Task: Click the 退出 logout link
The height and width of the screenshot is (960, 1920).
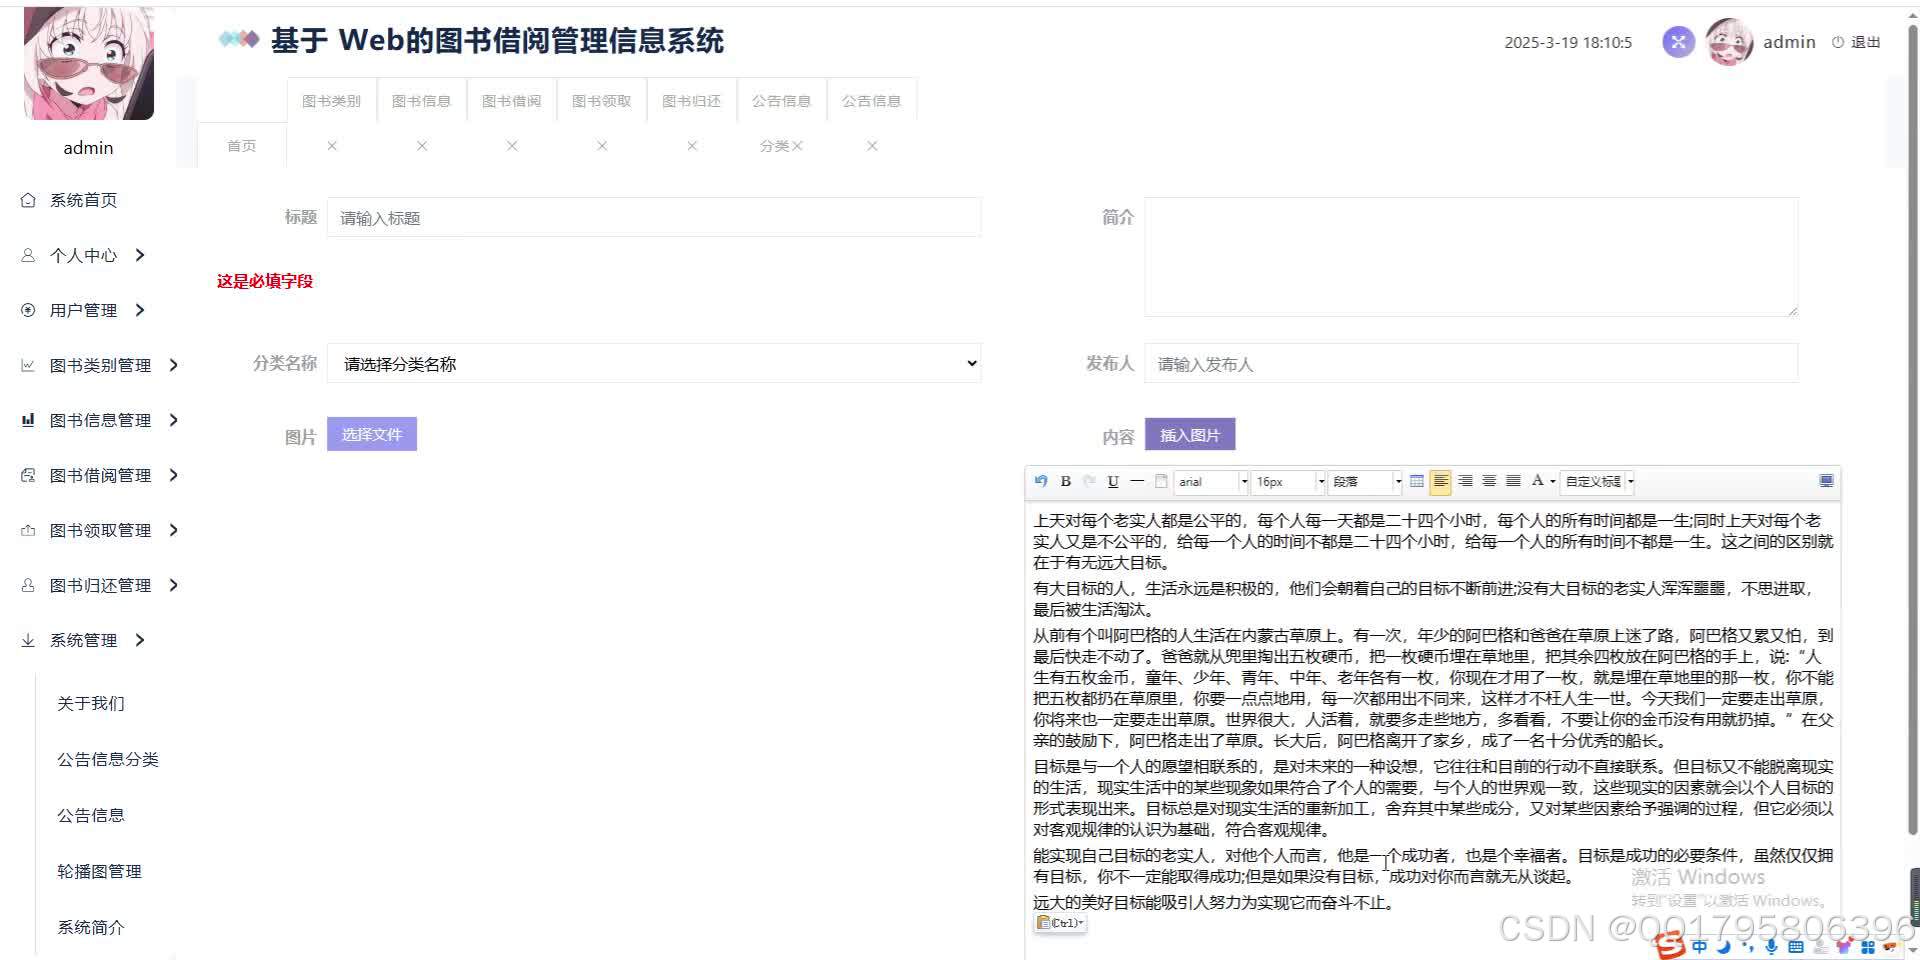Action: point(1866,41)
